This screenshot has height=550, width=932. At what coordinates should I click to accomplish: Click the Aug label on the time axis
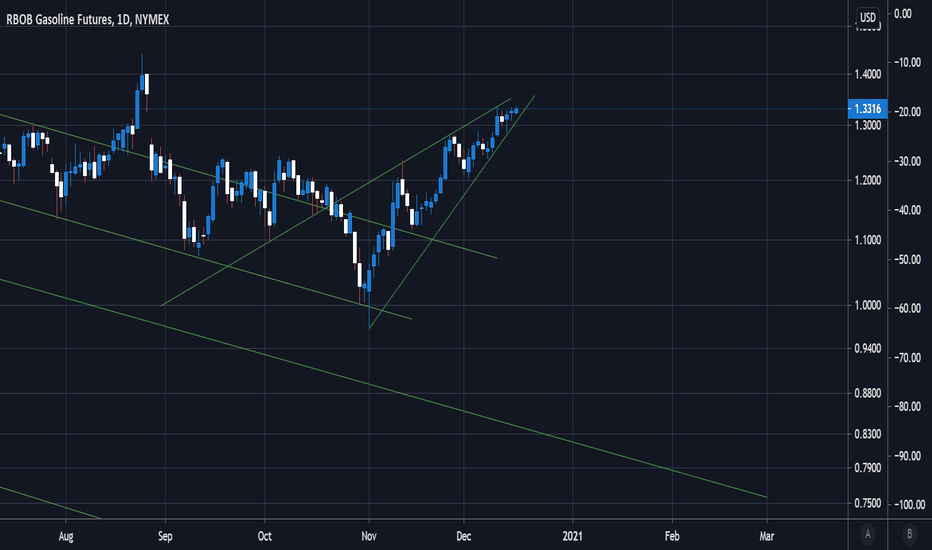click(66, 536)
